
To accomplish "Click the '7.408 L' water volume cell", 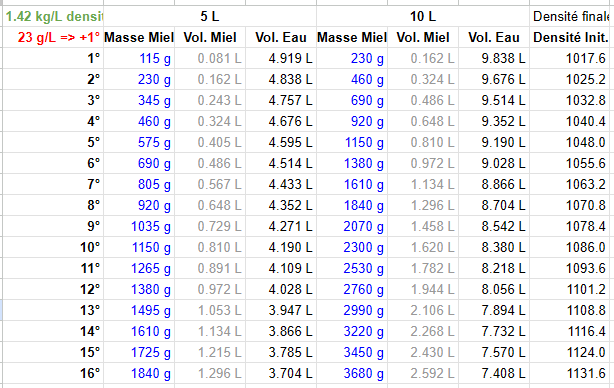I will click(494, 373).
